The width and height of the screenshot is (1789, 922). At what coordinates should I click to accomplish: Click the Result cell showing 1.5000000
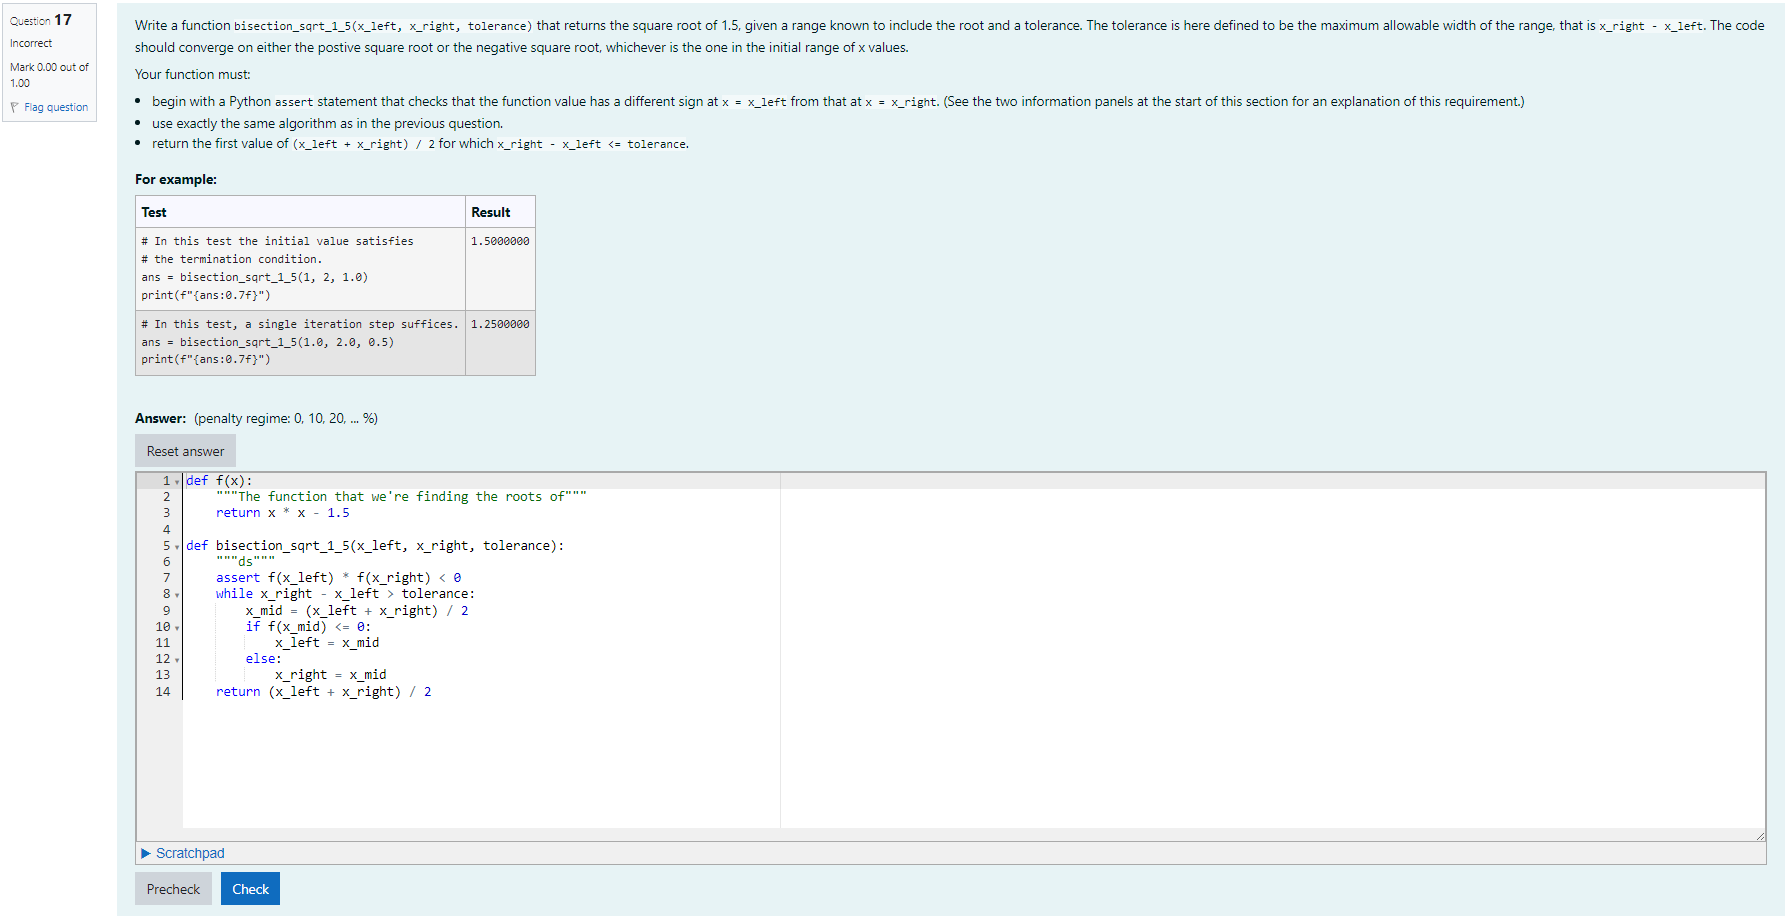[x=497, y=241]
